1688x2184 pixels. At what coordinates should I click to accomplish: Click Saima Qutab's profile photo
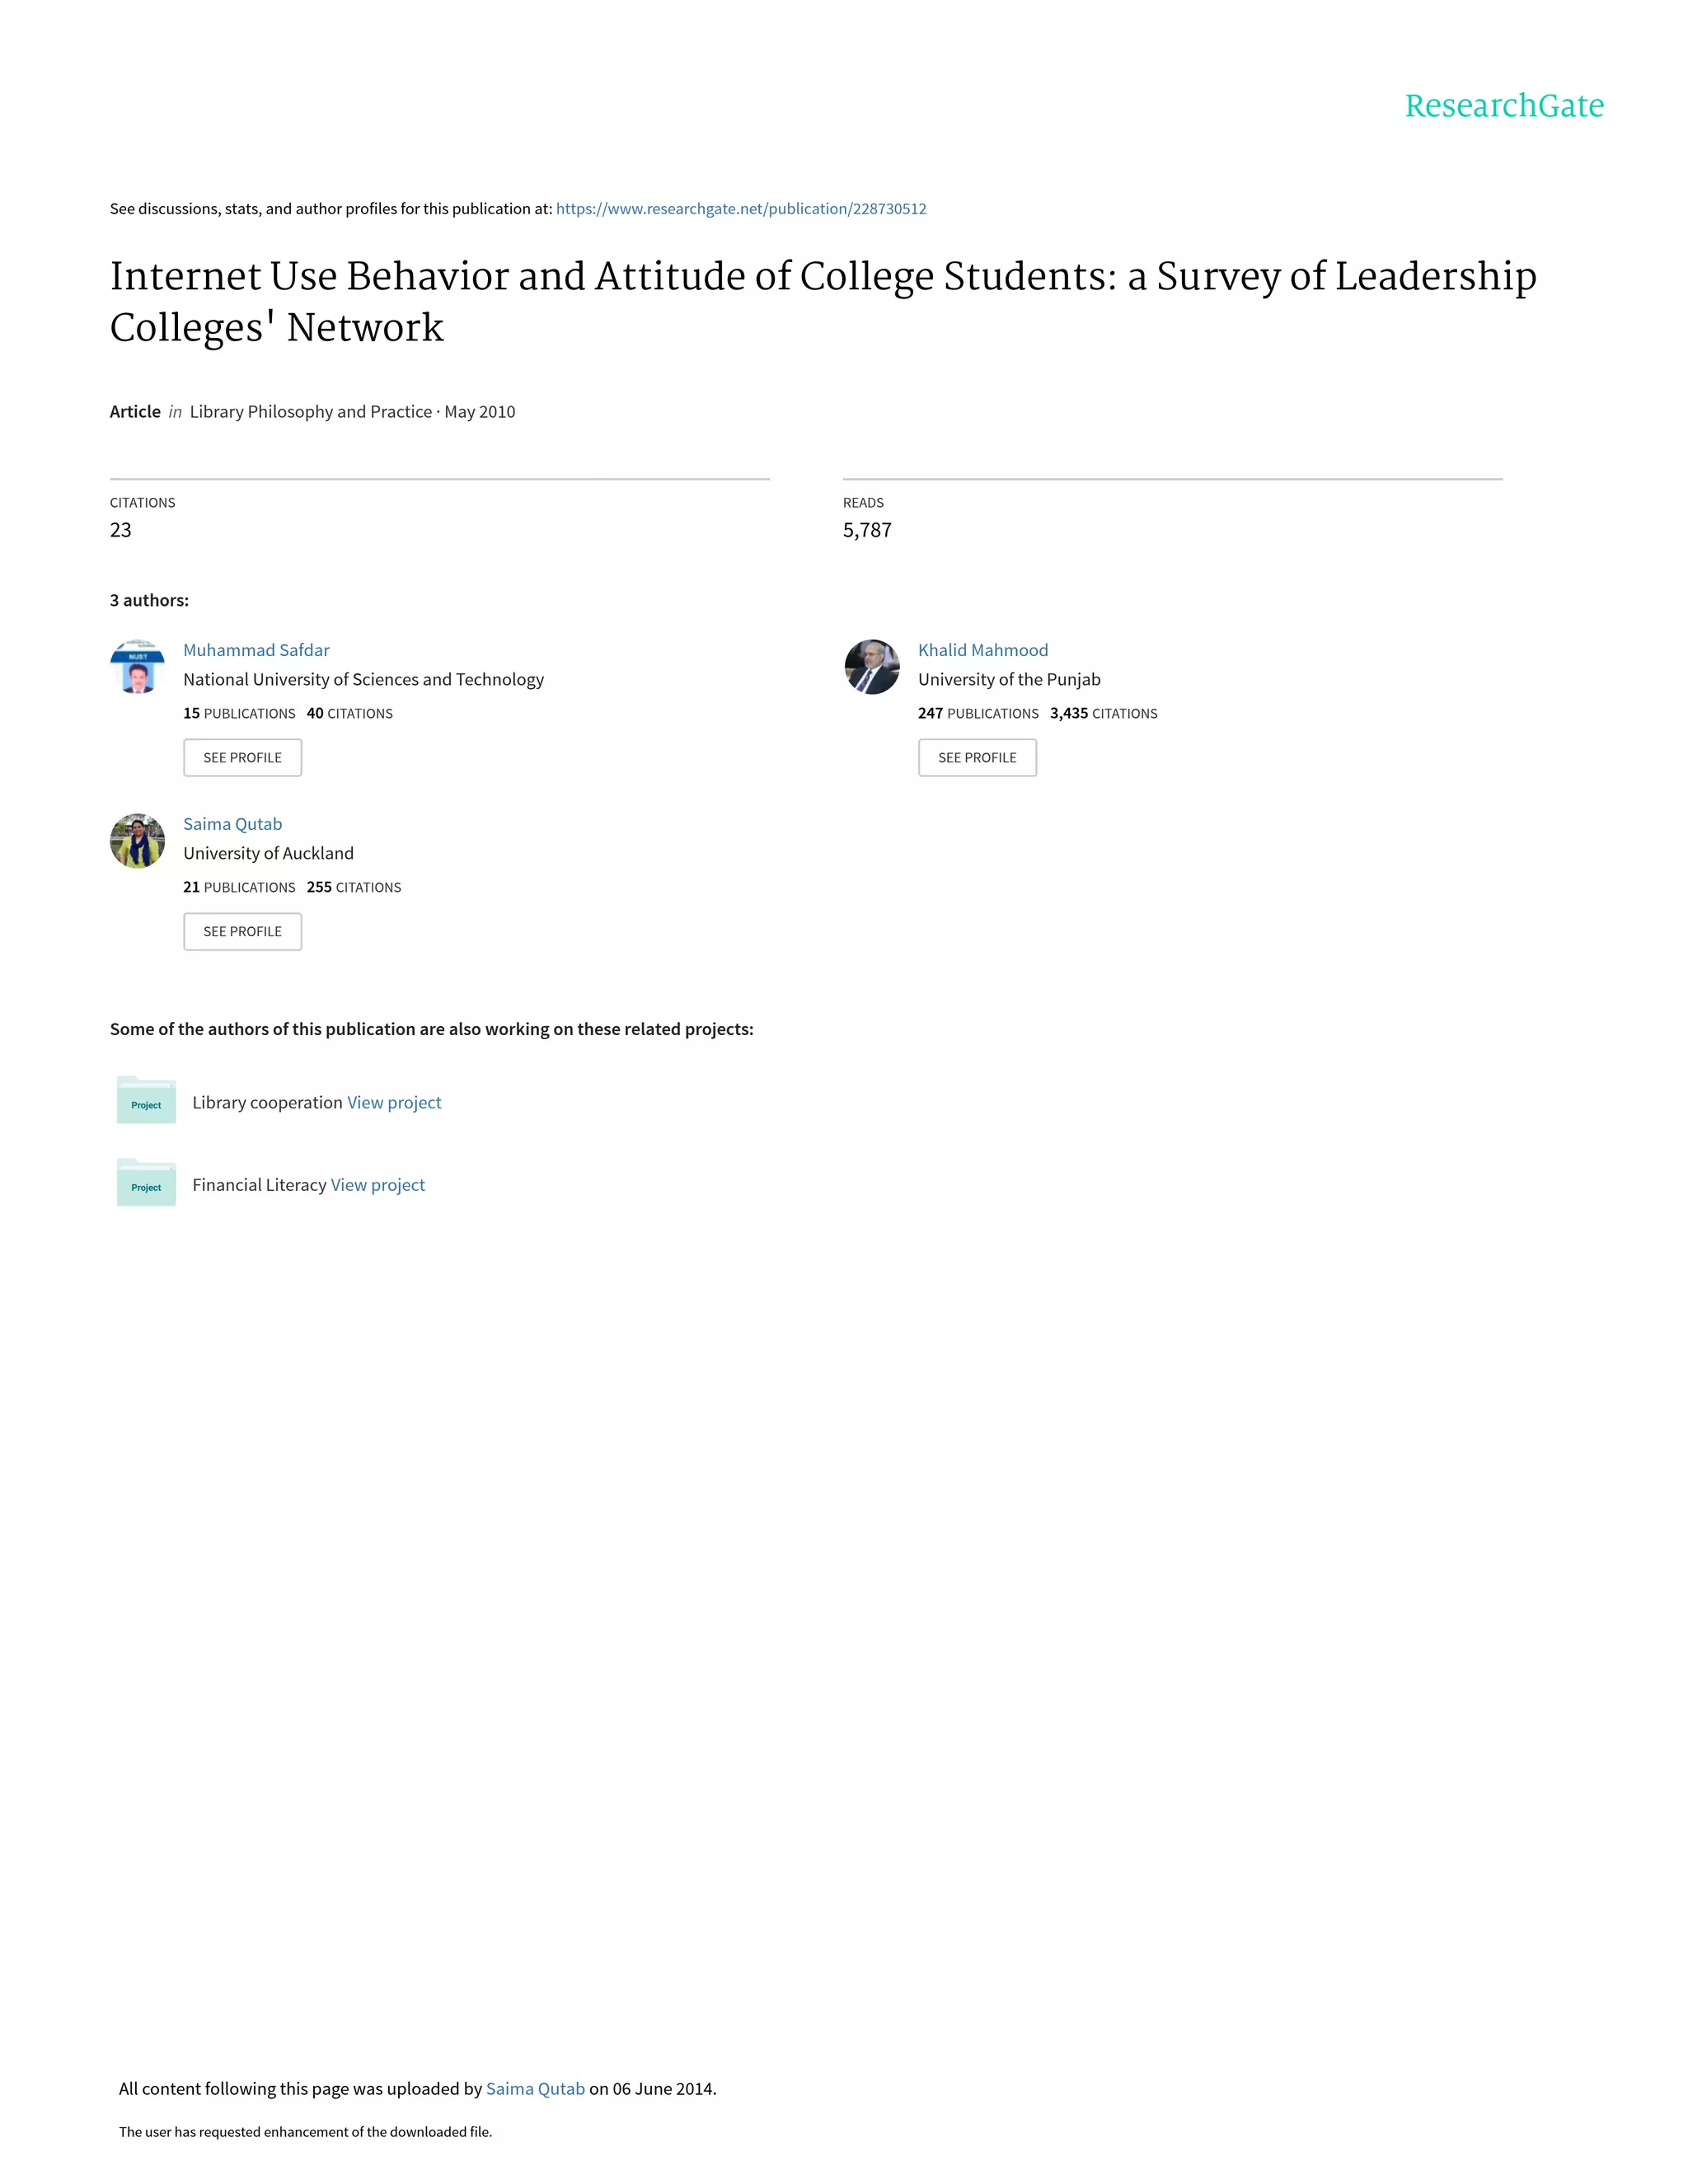137,841
